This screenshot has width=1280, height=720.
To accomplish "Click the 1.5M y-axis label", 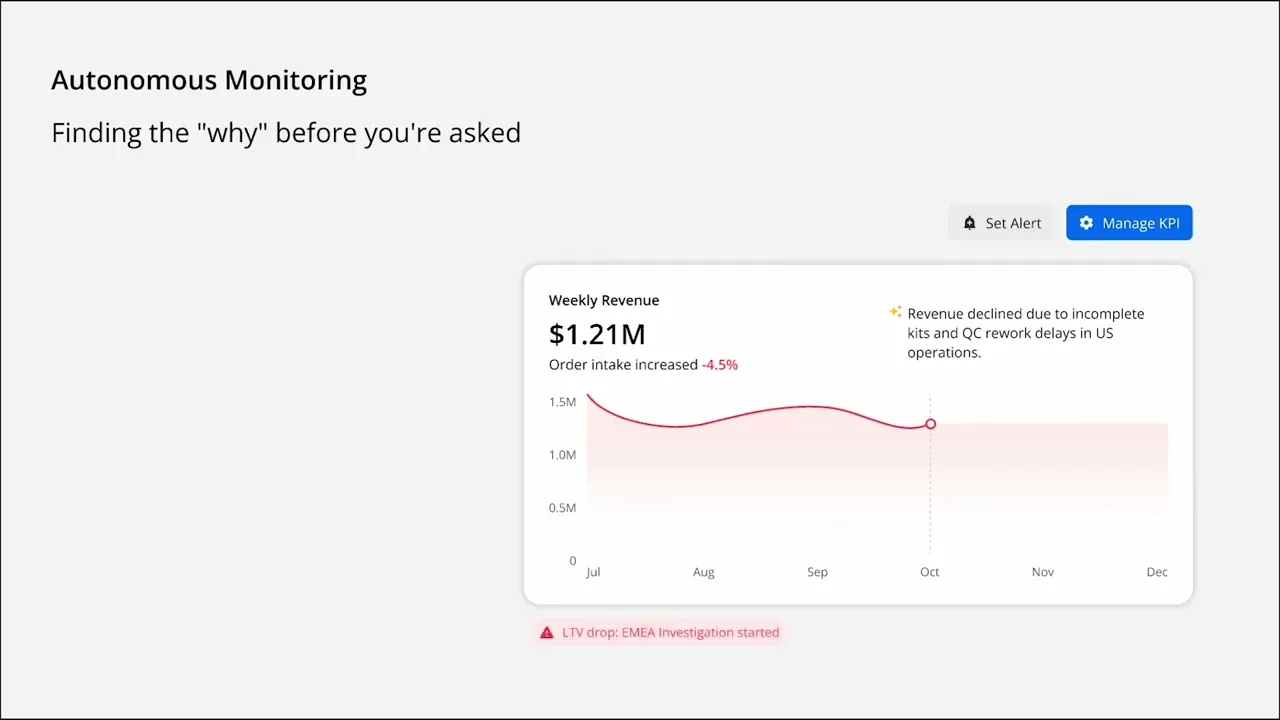I will tap(562, 402).
